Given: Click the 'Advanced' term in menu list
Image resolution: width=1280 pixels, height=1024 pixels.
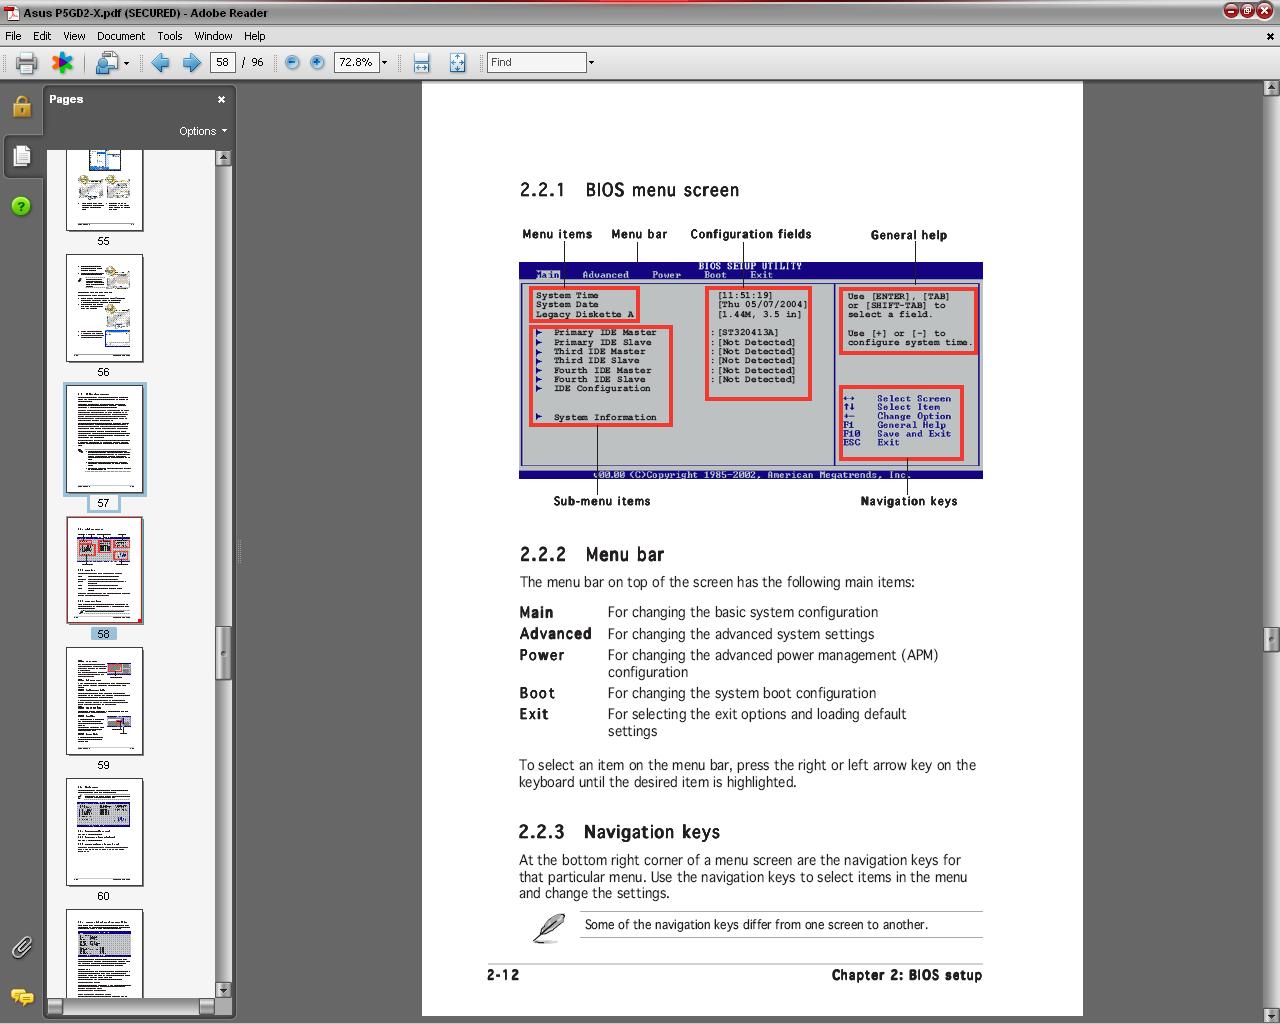Looking at the screenshot, I should click(555, 634).
